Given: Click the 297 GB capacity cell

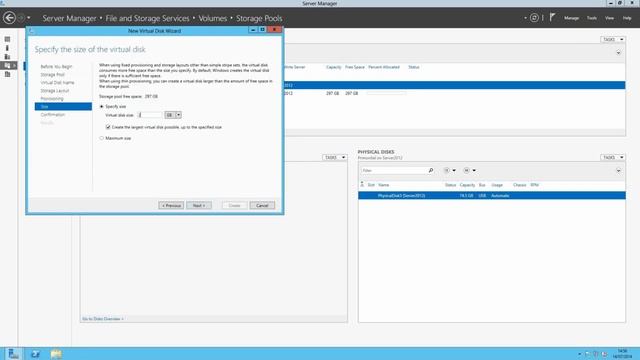Looking at the screenshot, I should [332, 93].
